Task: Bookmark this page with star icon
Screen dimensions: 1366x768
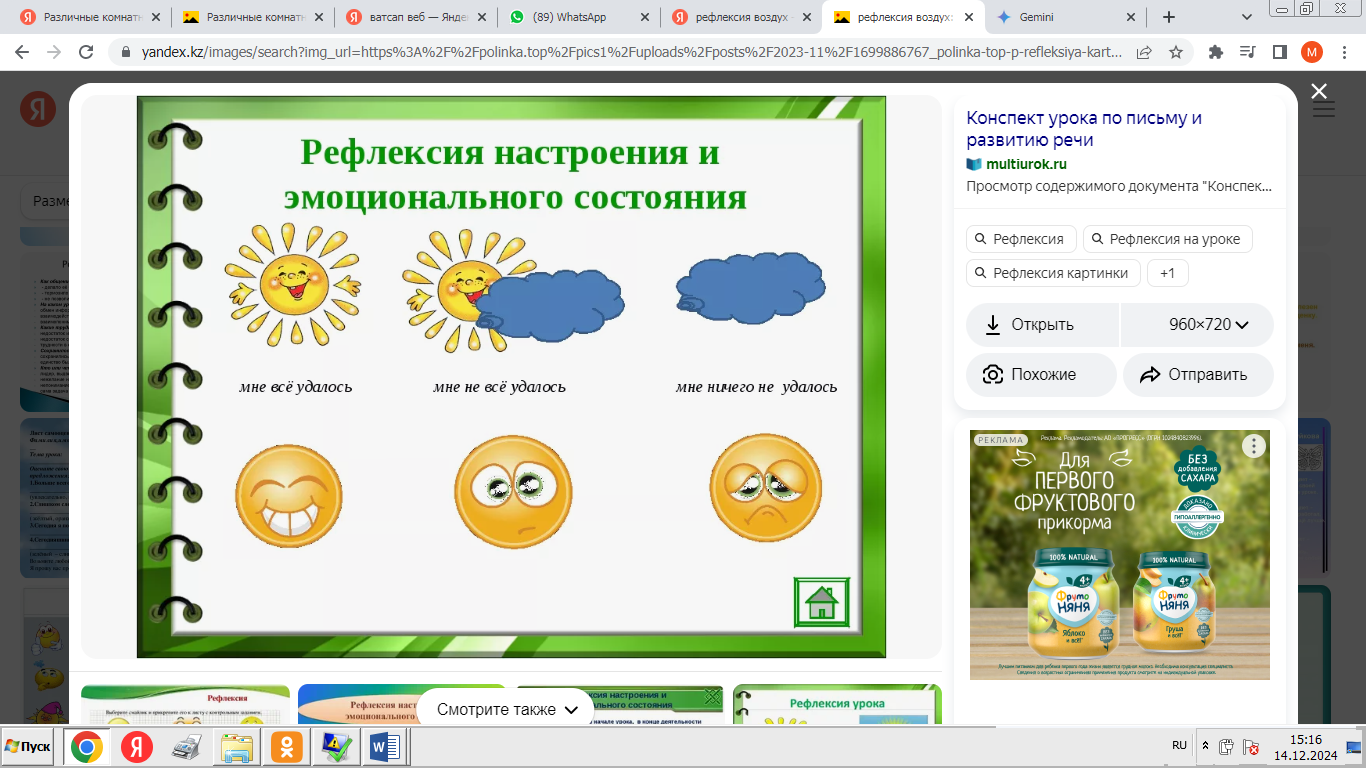Action: 1176,52
